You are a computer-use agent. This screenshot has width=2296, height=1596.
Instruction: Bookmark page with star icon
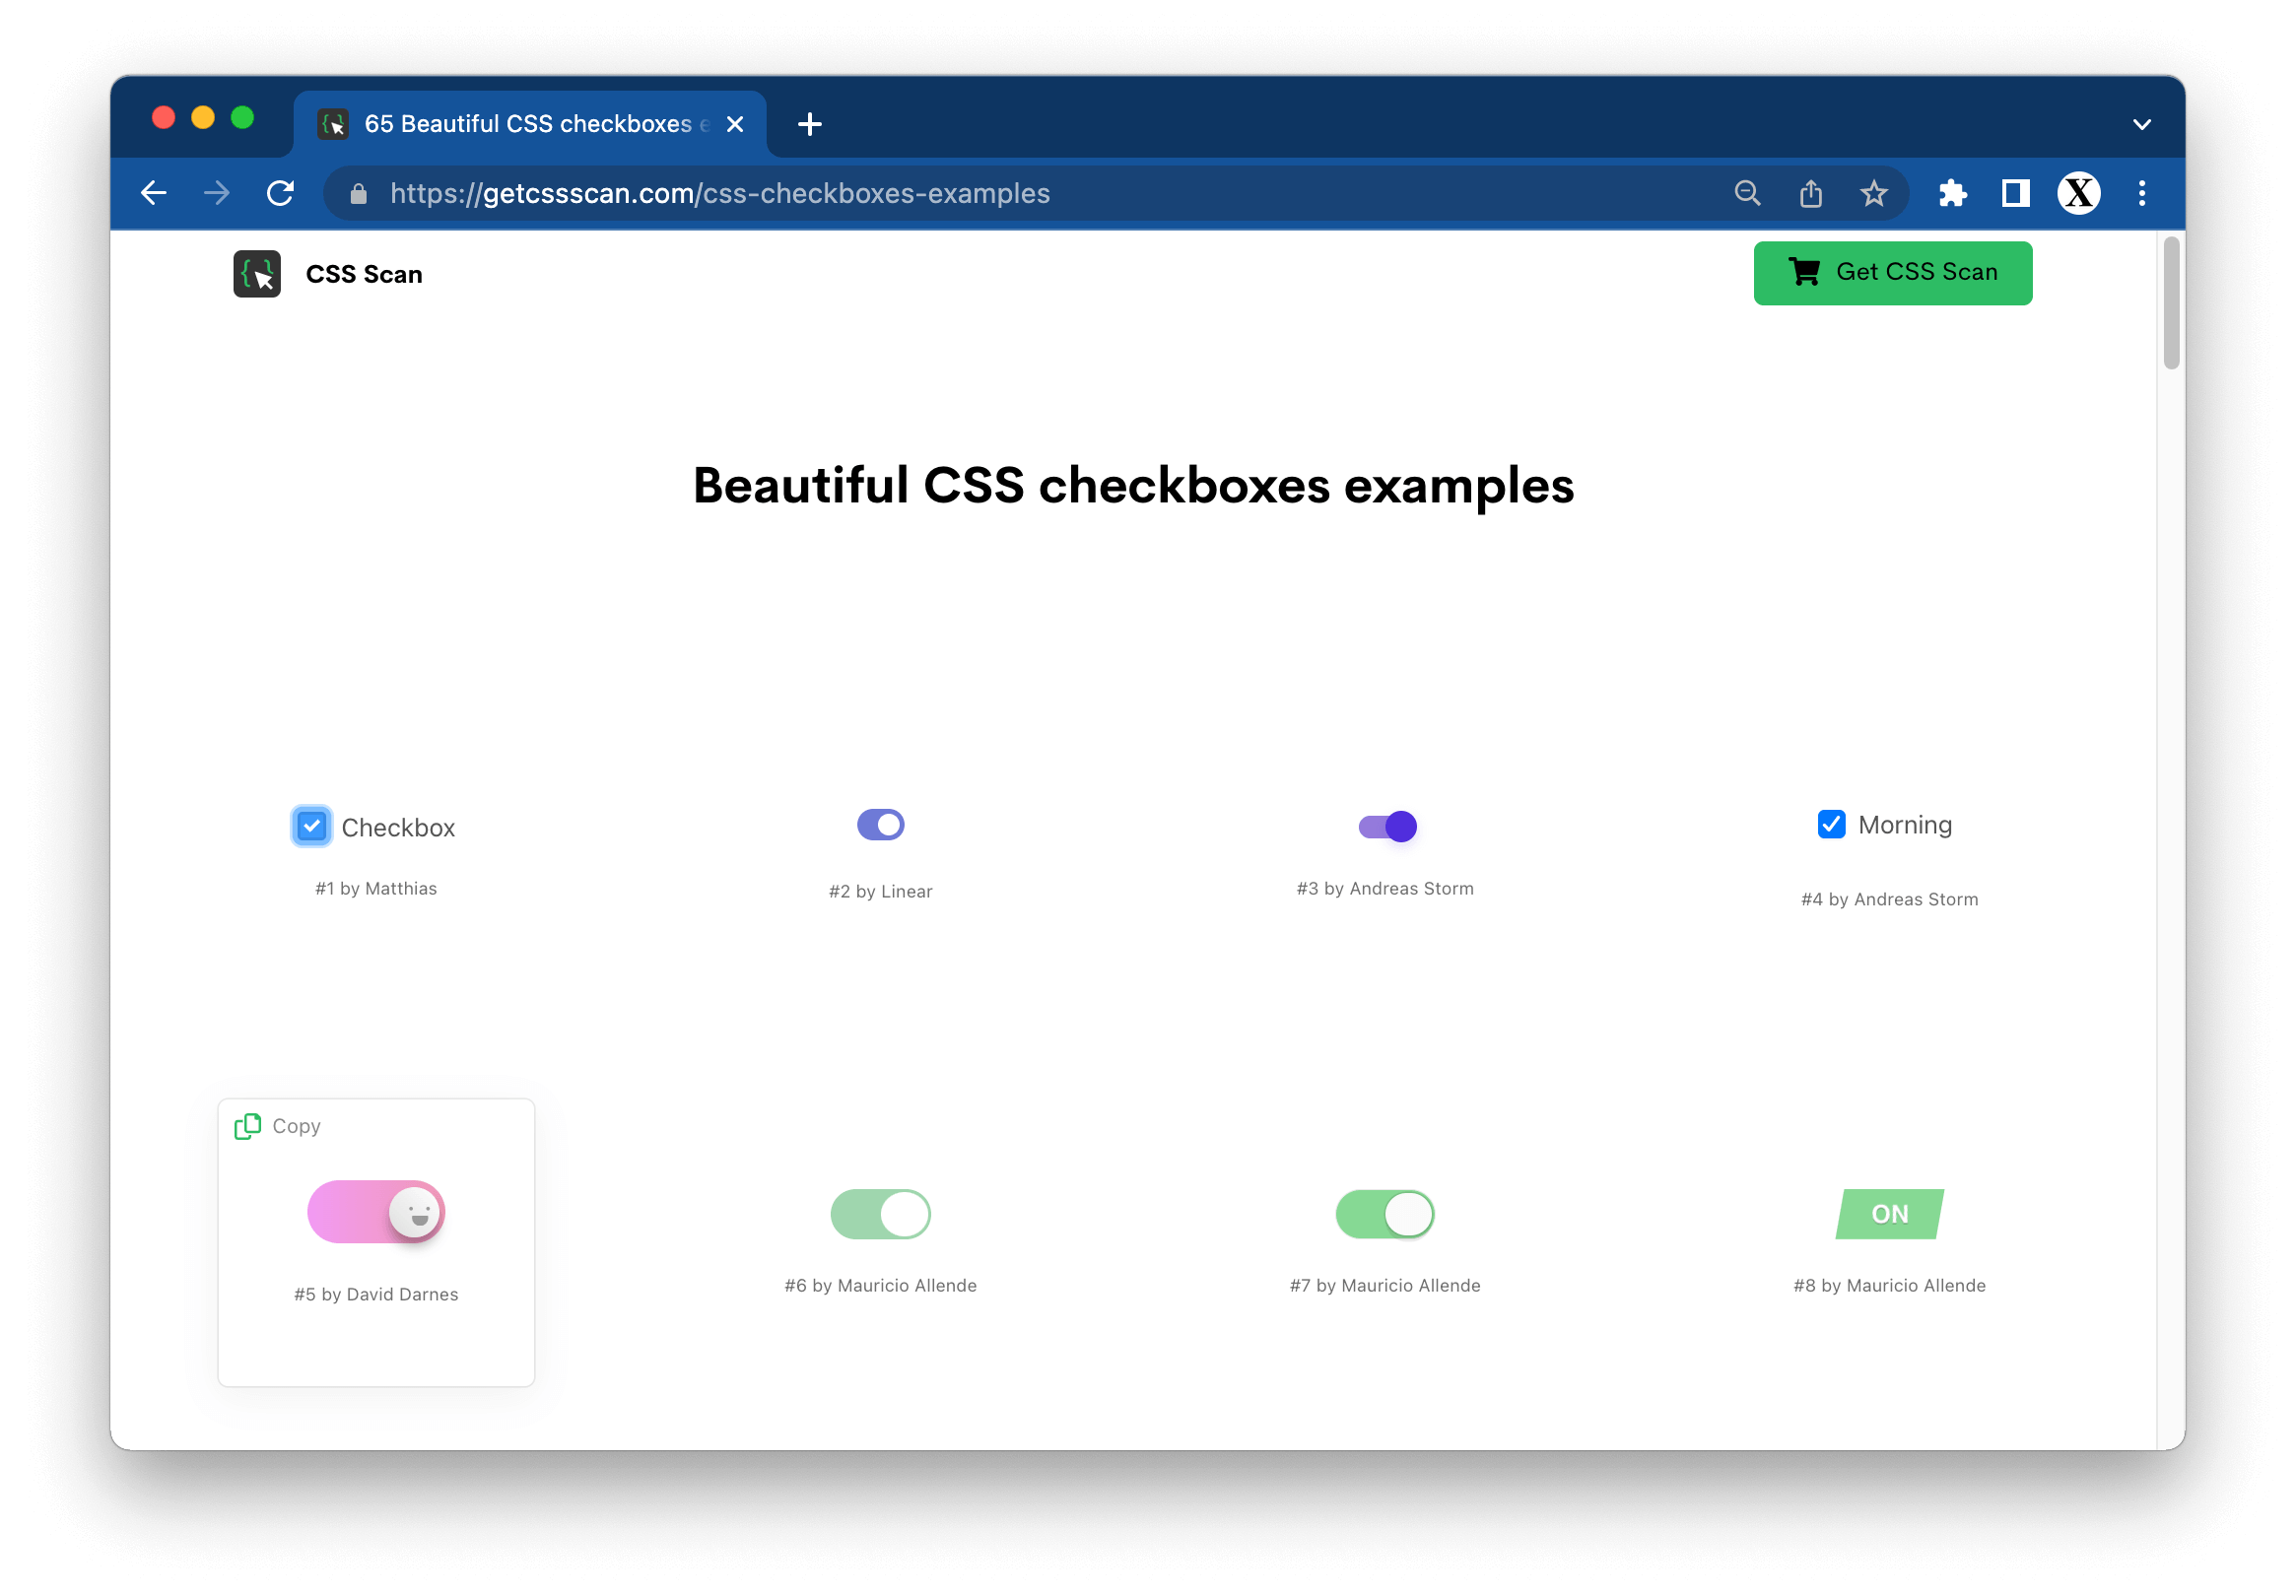coord(1874,193)
